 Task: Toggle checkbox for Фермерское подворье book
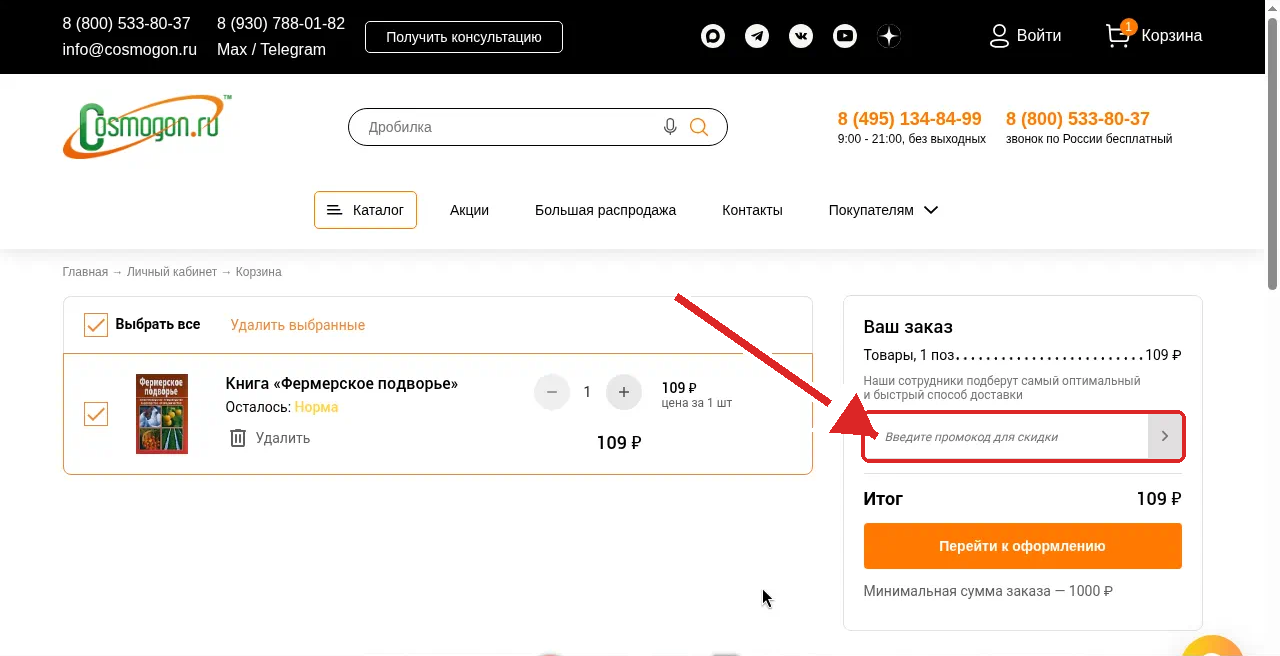(x=96, y=414)
